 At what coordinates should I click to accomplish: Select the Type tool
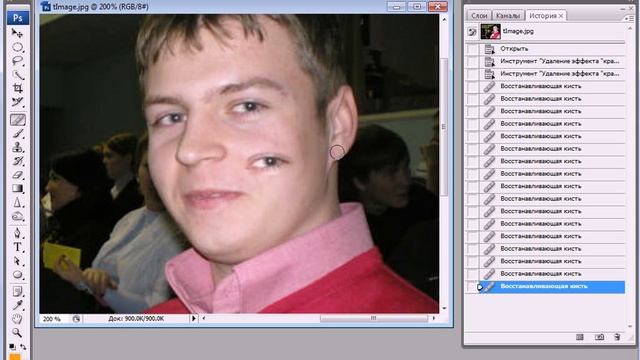coord(18,247)
